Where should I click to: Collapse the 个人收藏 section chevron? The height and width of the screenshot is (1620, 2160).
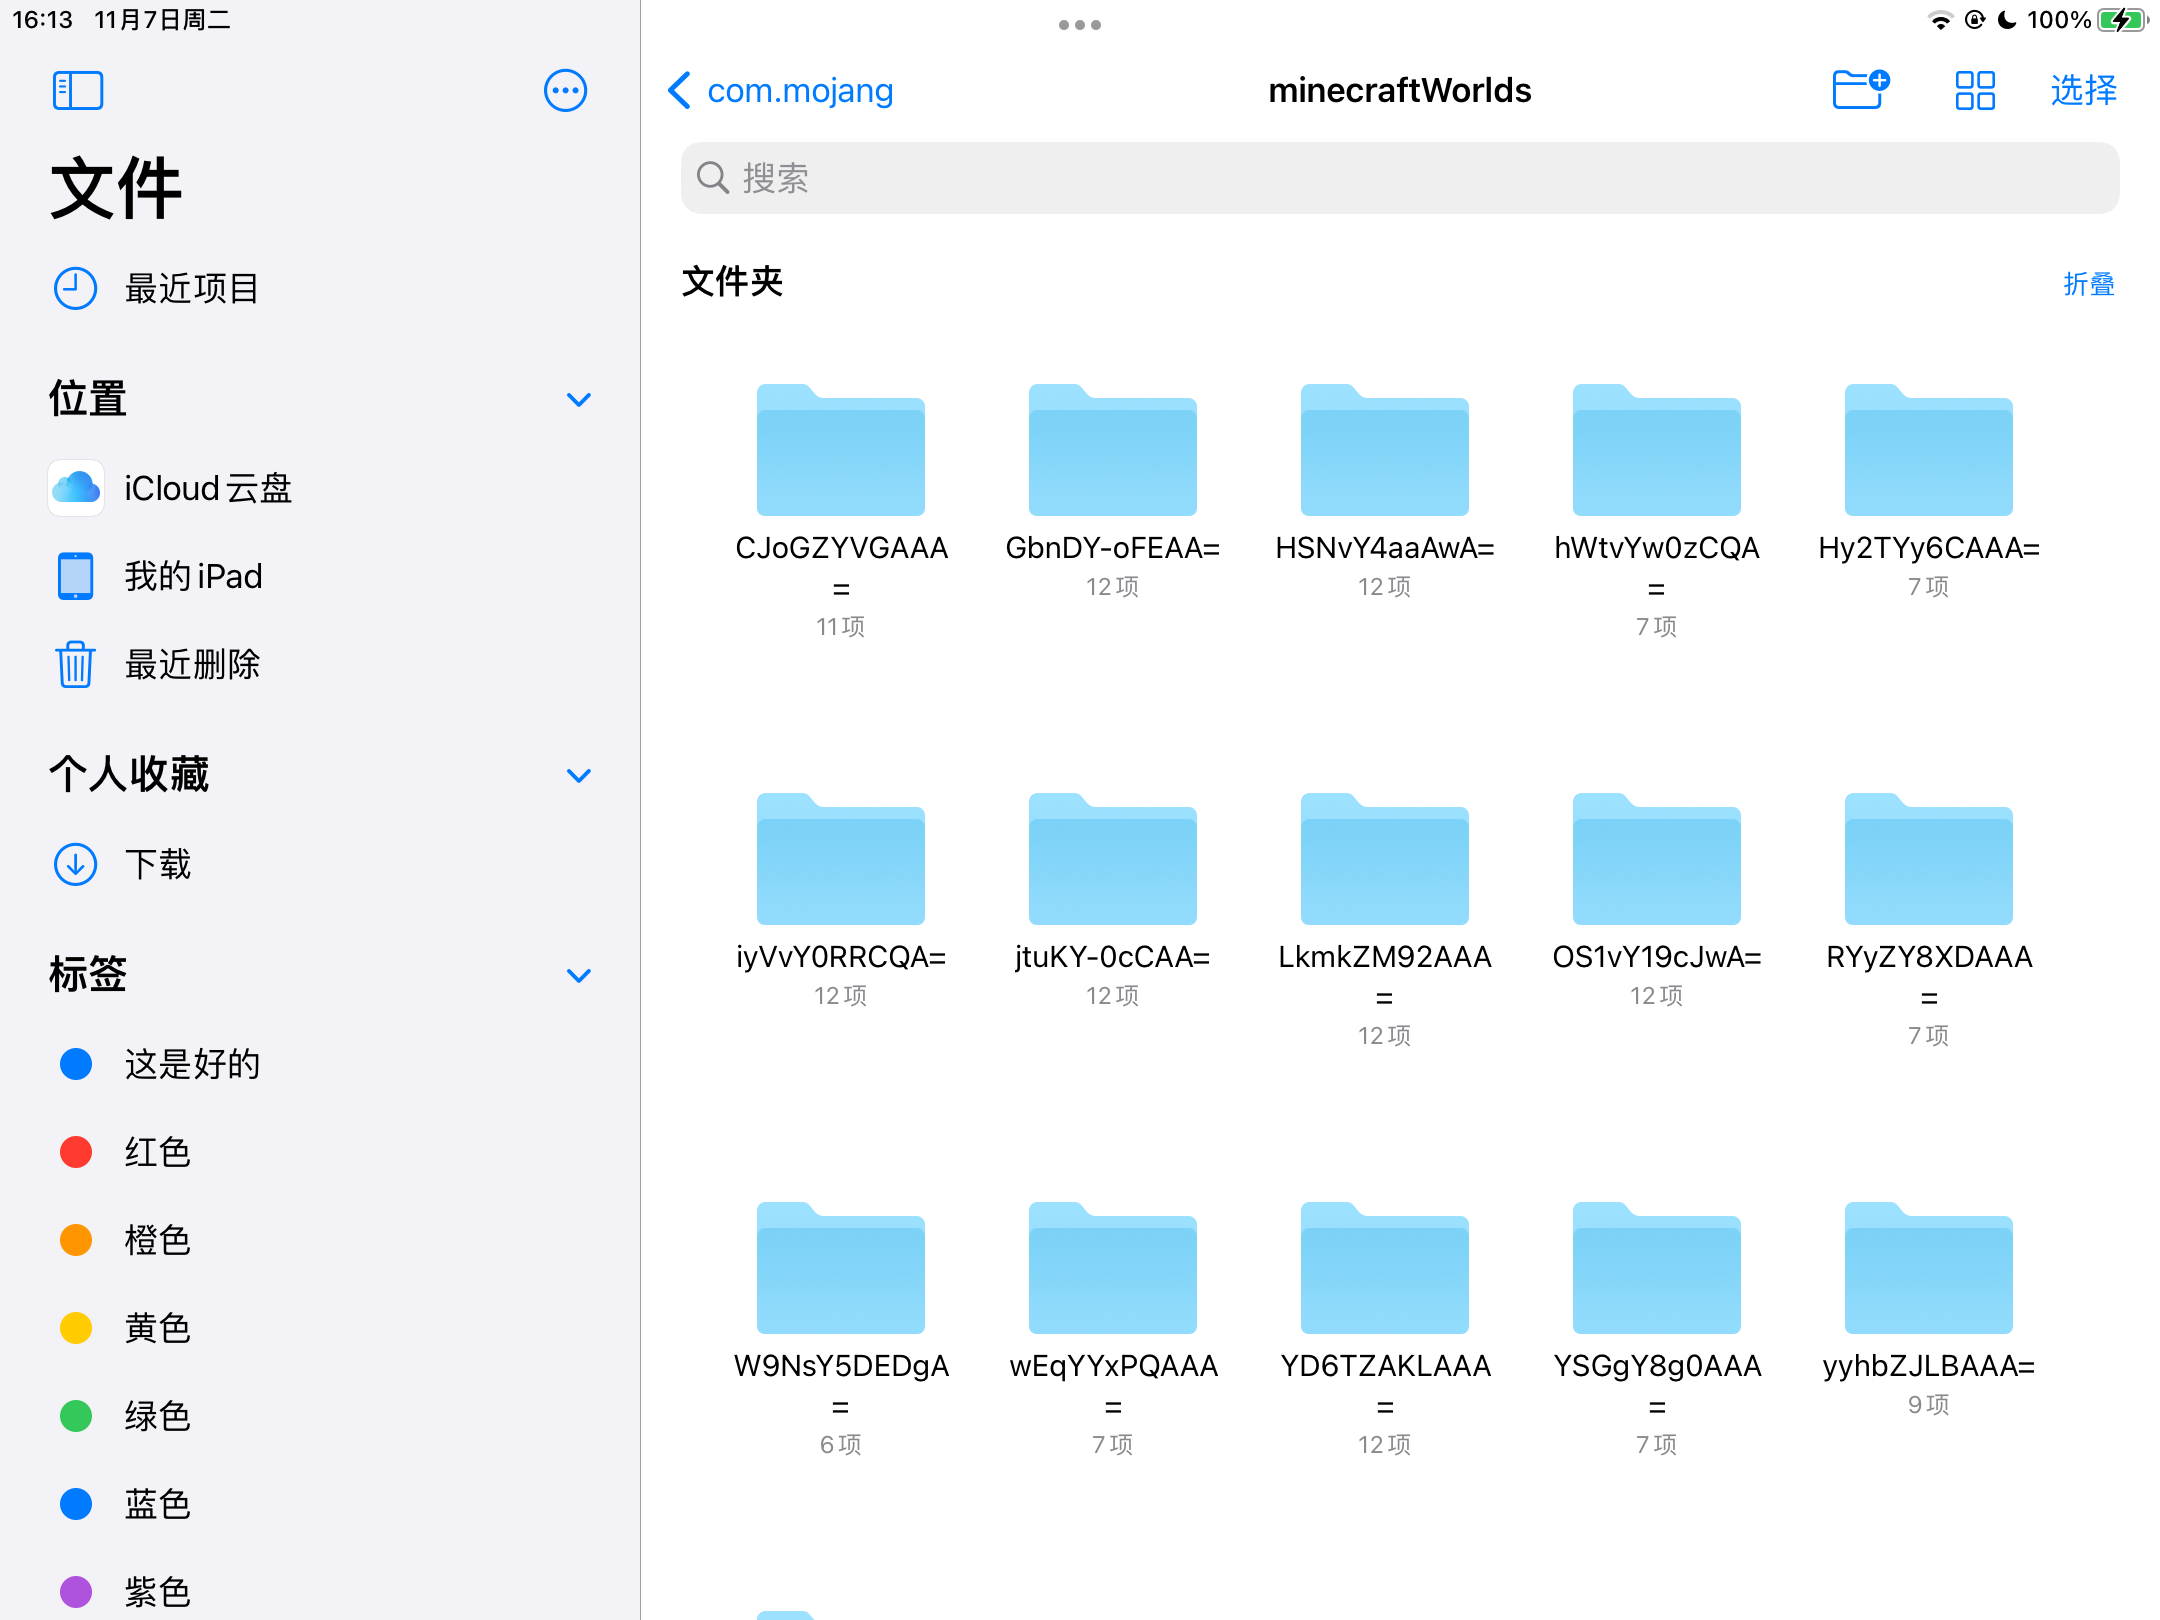(579, 776)
